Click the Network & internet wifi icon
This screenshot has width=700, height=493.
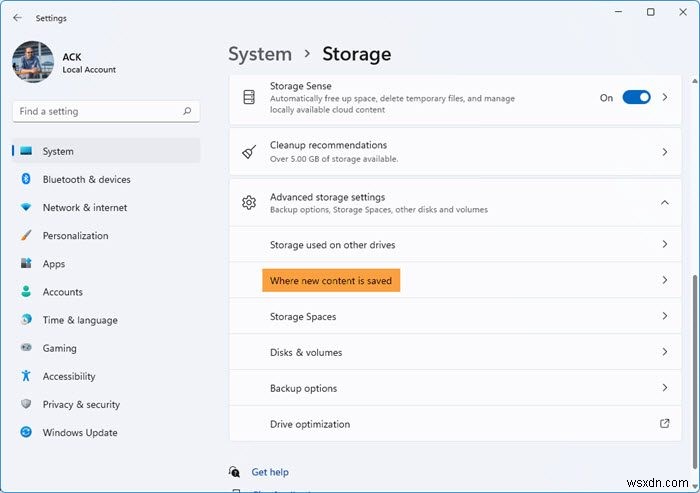[26, 208]
